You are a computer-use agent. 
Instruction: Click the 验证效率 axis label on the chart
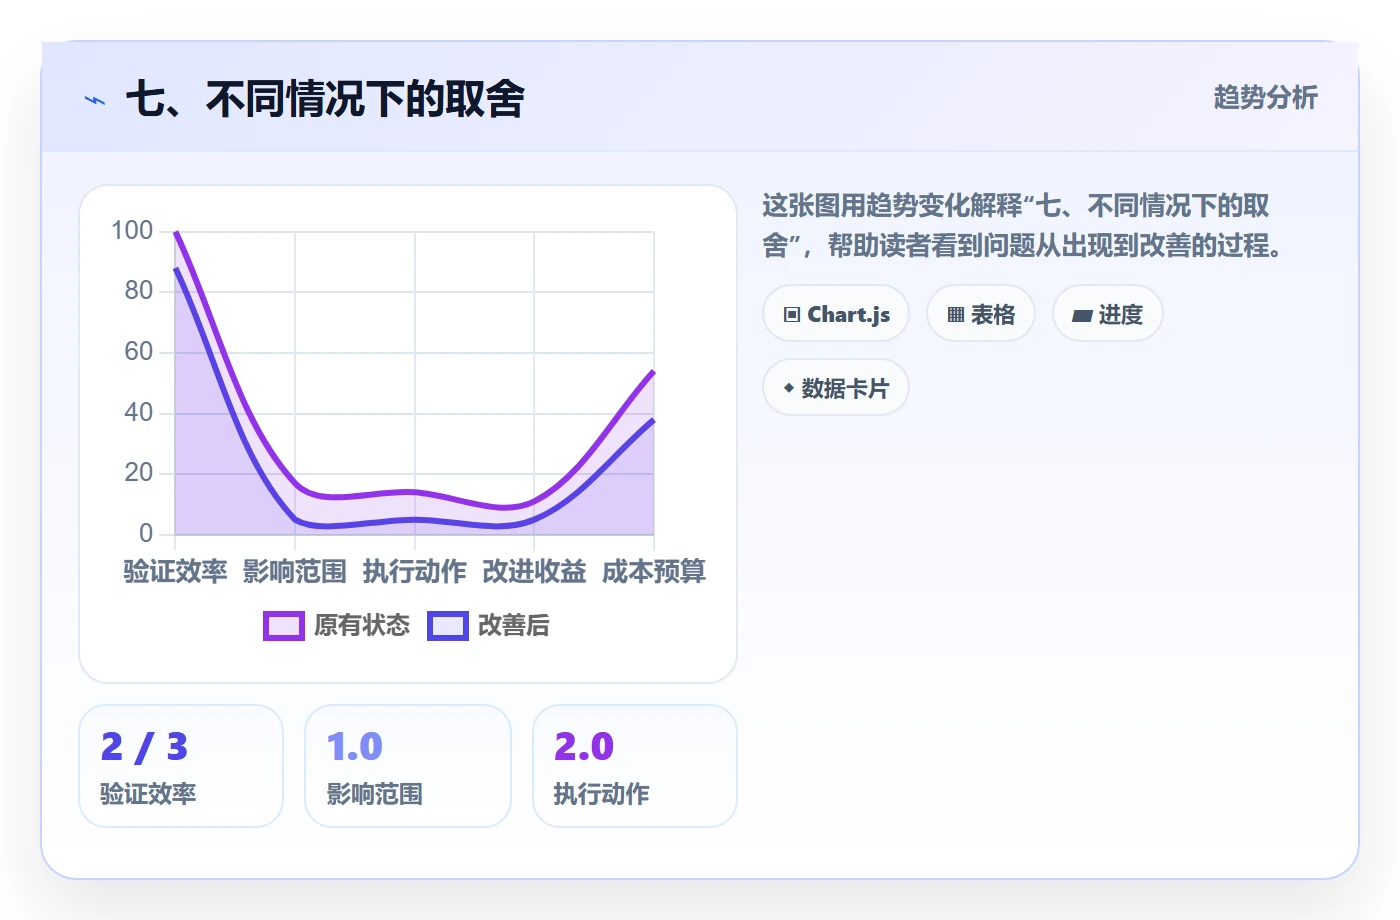point(176,571)
